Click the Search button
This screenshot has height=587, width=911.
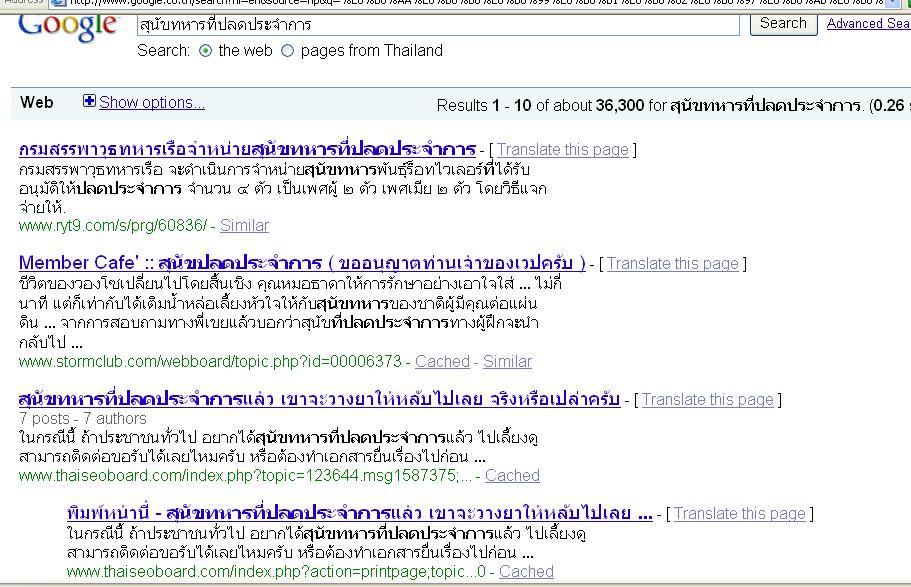tap(783, 23)
